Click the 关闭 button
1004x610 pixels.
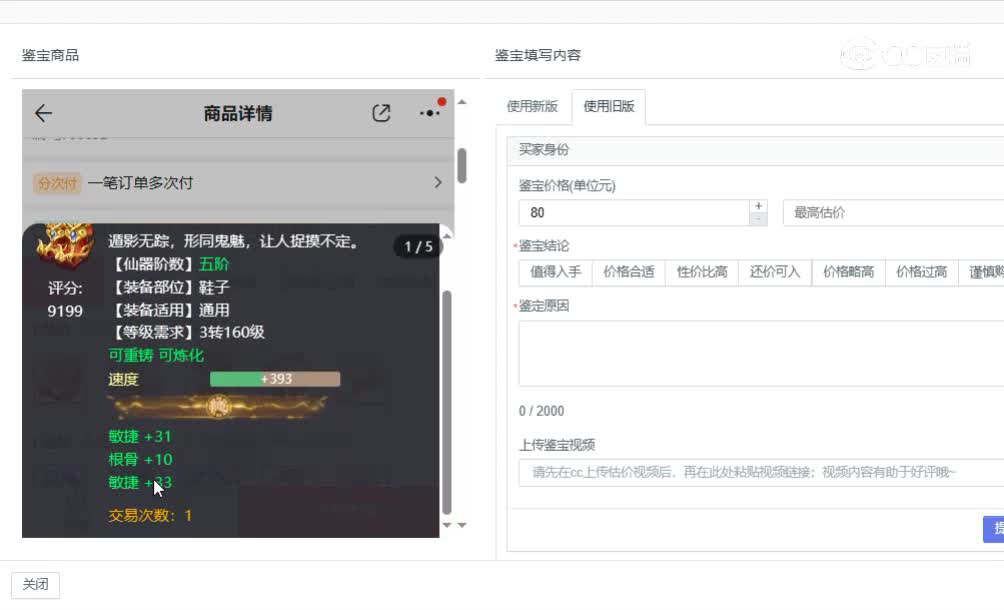pos(35,584)
